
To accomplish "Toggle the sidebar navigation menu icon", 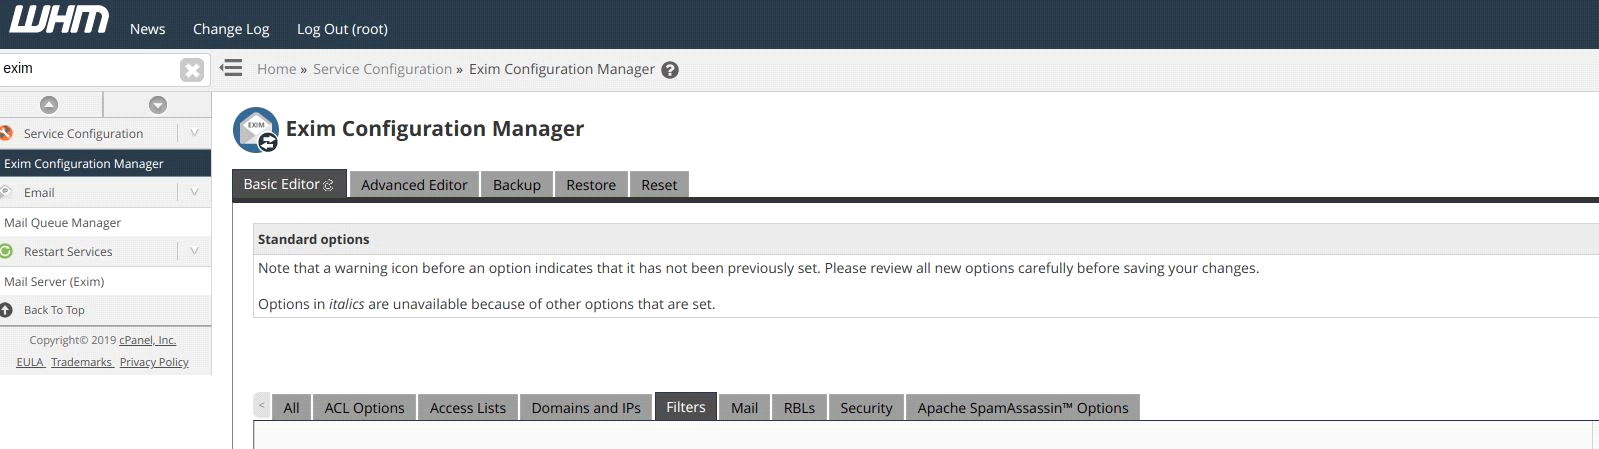I will click(231, 68).
